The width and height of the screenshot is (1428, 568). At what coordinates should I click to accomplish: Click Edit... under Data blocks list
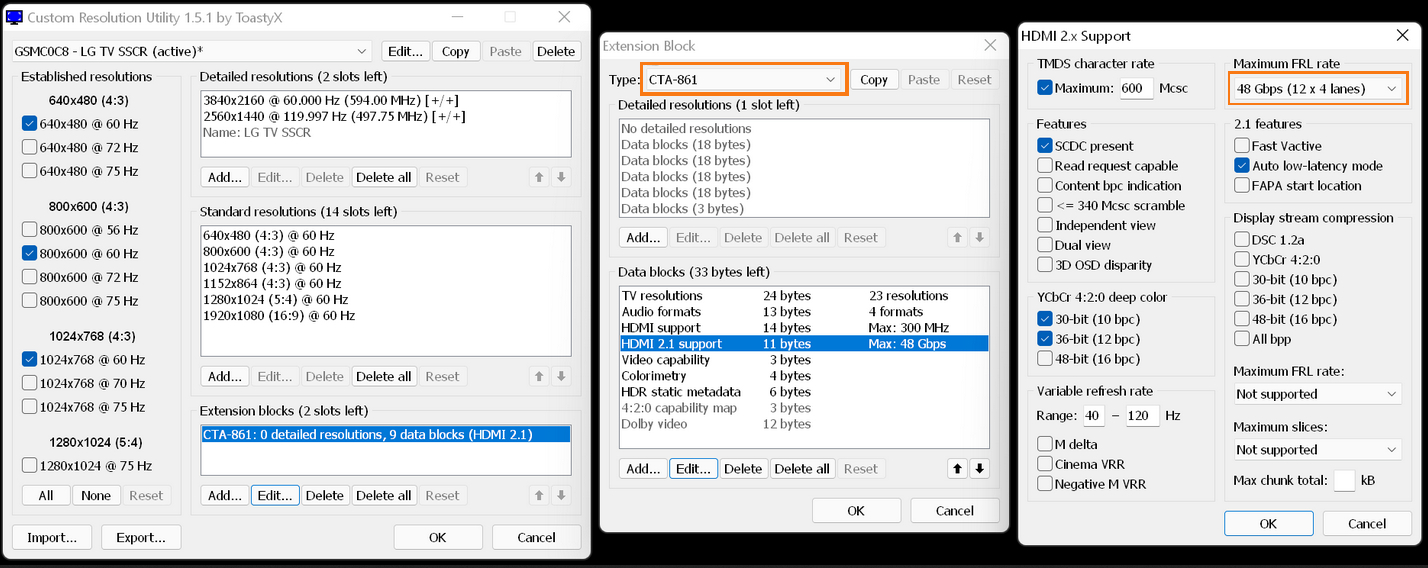(693, 468)
